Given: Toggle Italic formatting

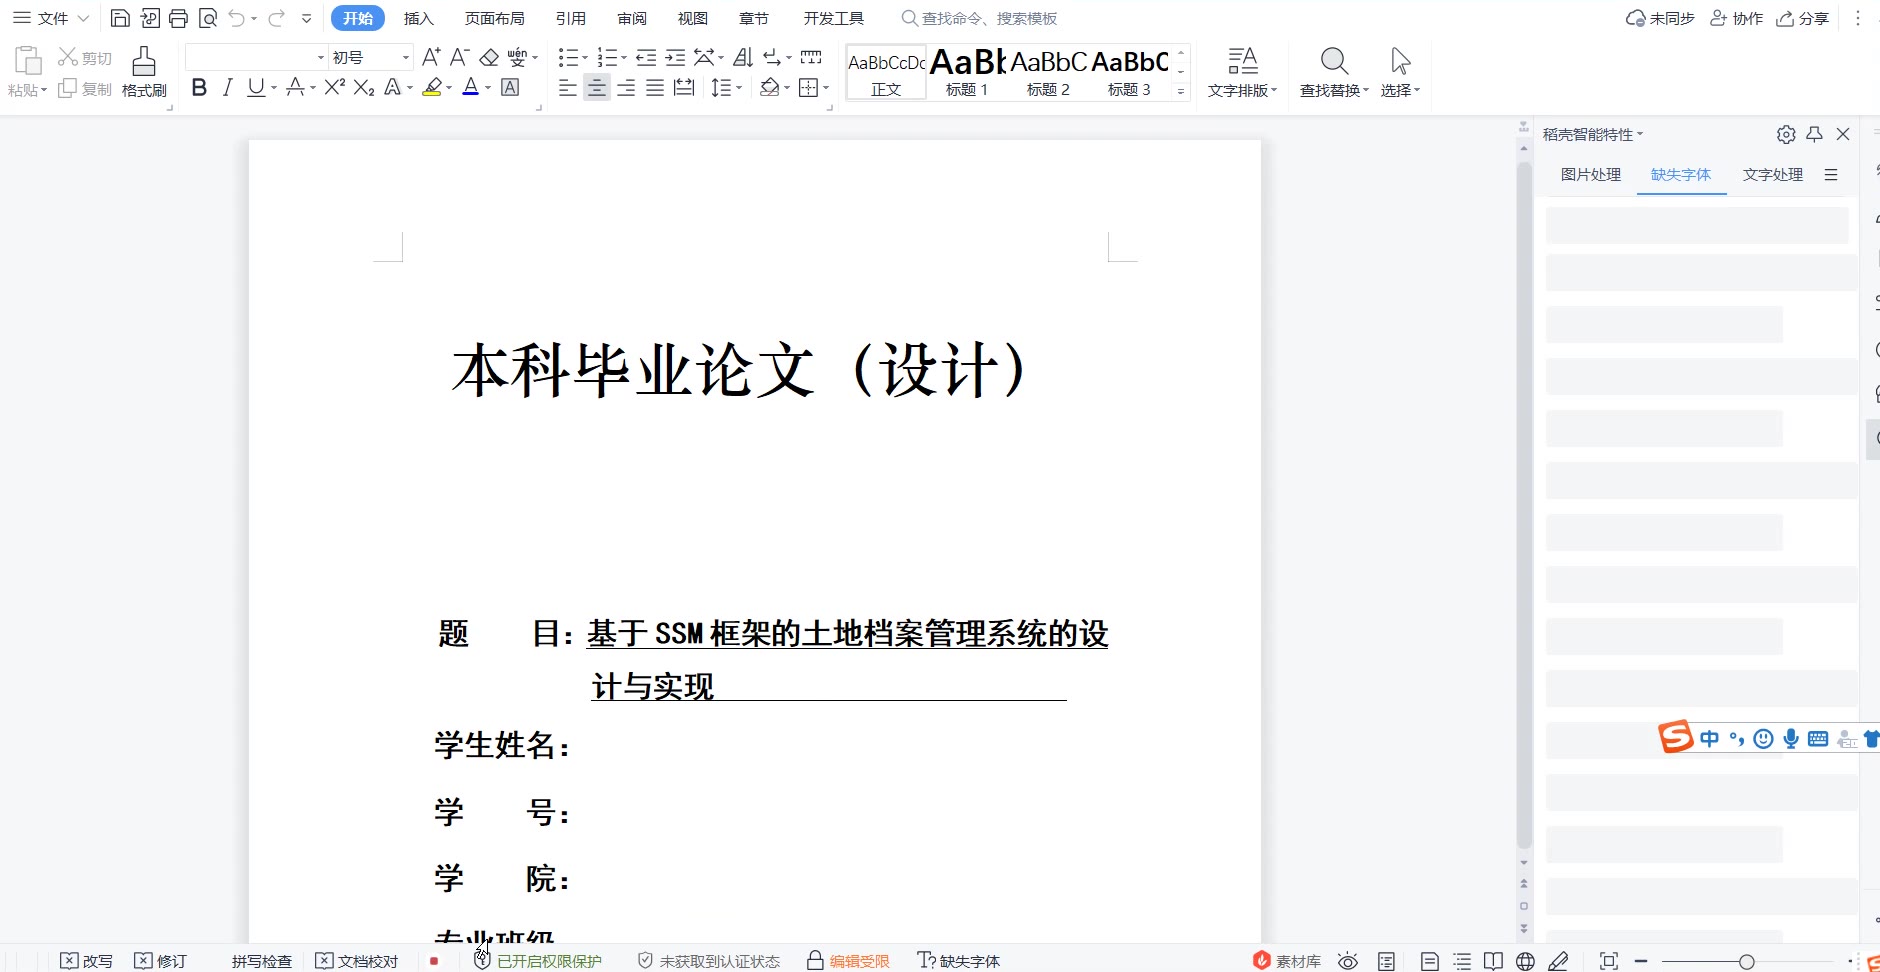Looking at the screenshot, I should pos(227,87).
